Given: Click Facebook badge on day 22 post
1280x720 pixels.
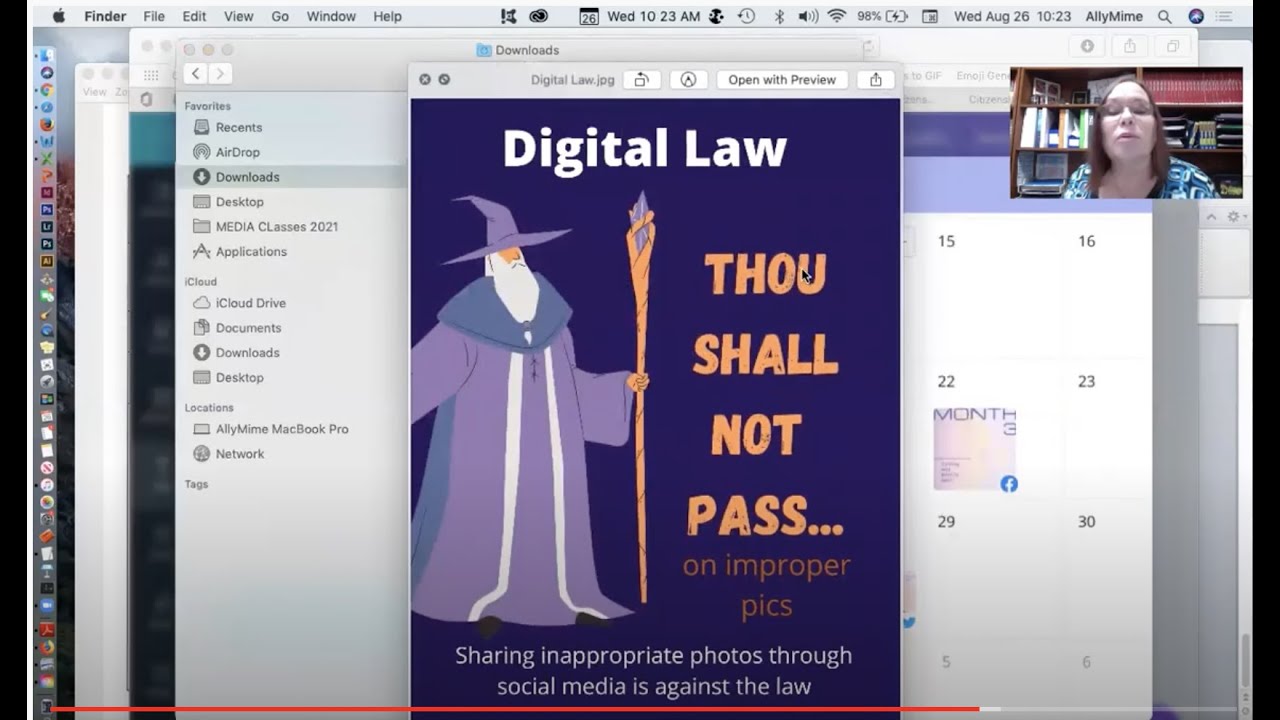Looking at the screenshot, I should 1008,483.
